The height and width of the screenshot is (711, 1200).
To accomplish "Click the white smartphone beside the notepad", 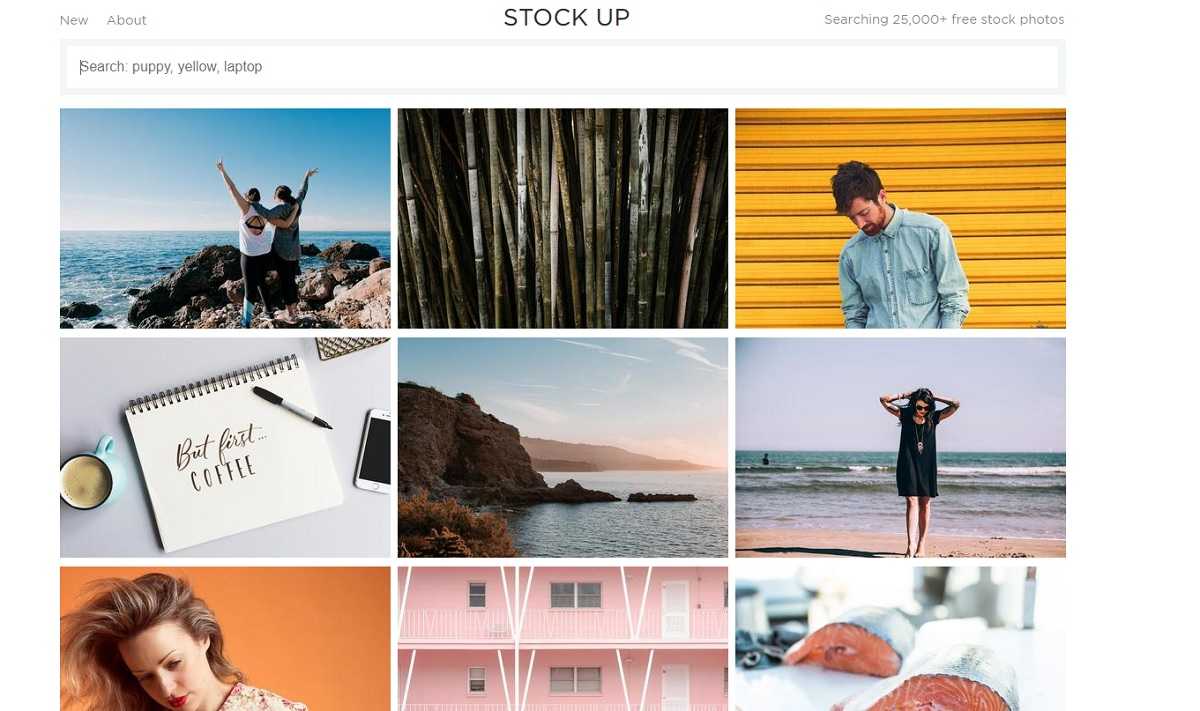I will click(373, 450).
